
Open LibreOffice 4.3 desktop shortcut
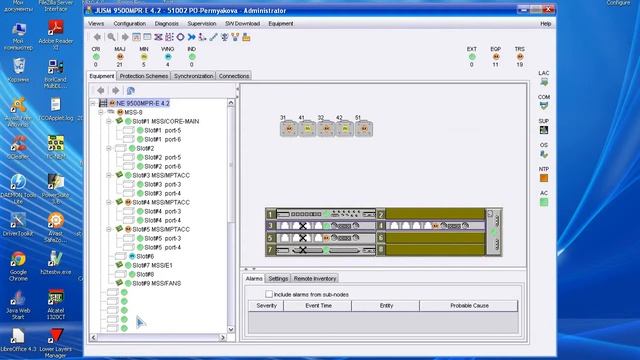pos(18,340)
